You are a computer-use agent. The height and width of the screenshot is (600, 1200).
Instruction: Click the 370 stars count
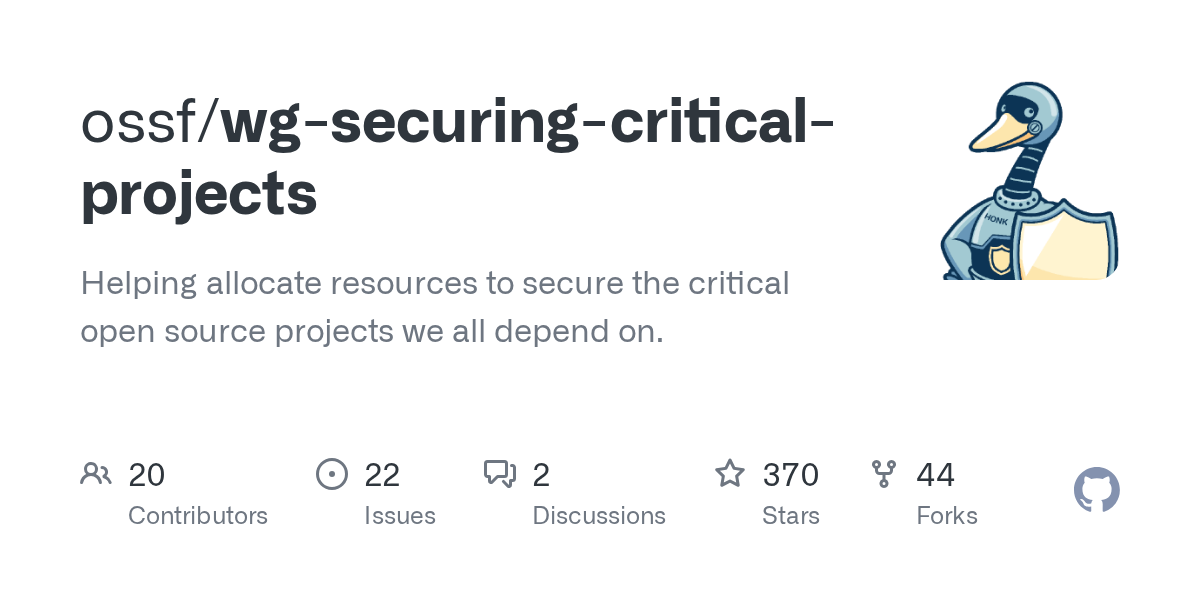[x=791, y=474]
